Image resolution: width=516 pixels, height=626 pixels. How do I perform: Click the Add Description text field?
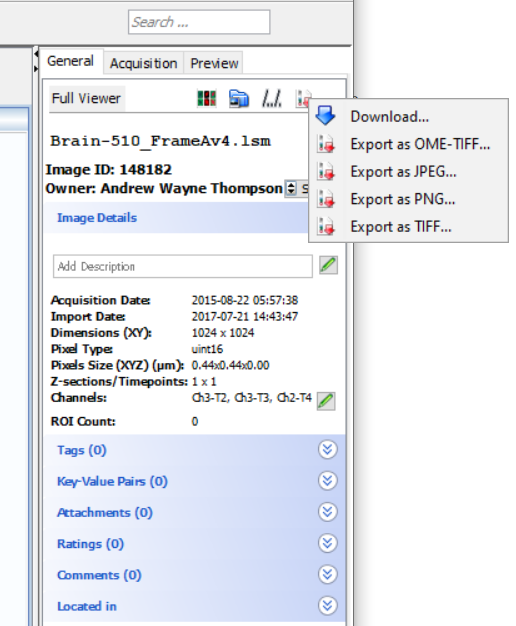pyautogui.click(x=183, y=266)
